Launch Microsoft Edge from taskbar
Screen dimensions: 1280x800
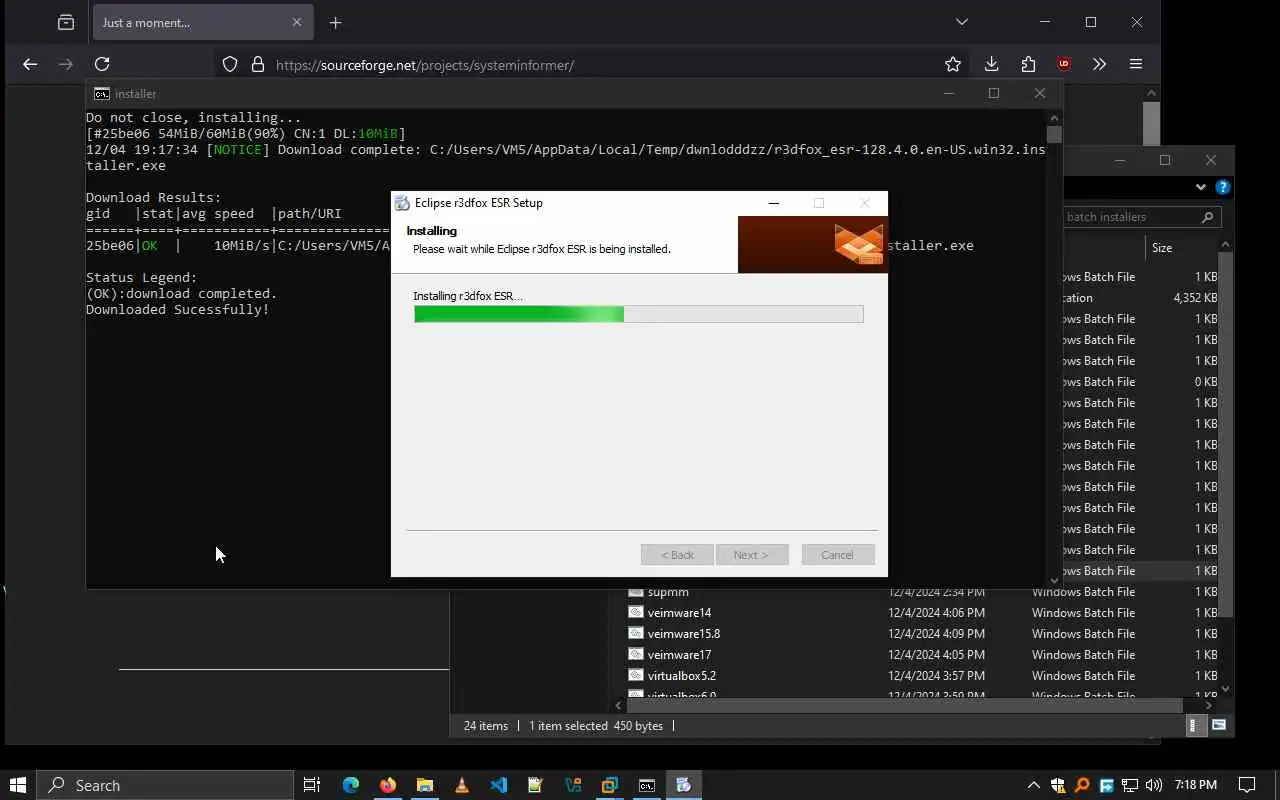[x=351, y=785]
